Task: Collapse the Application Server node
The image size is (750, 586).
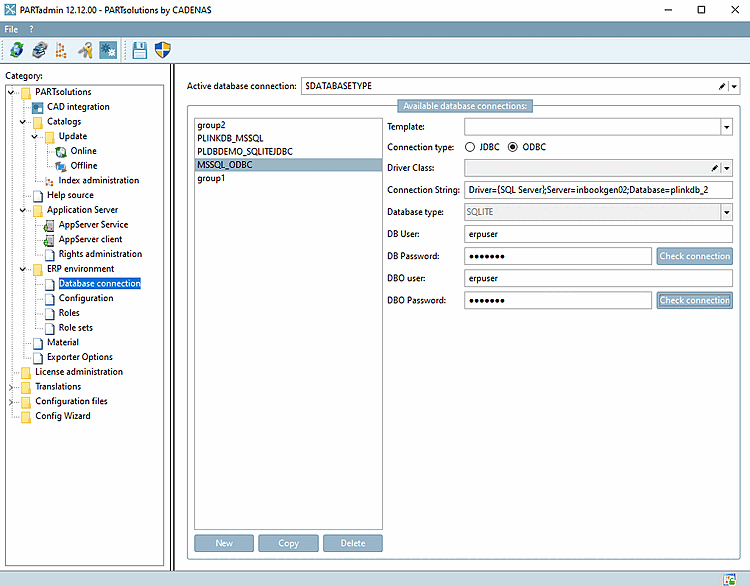Action: [22, 210]
